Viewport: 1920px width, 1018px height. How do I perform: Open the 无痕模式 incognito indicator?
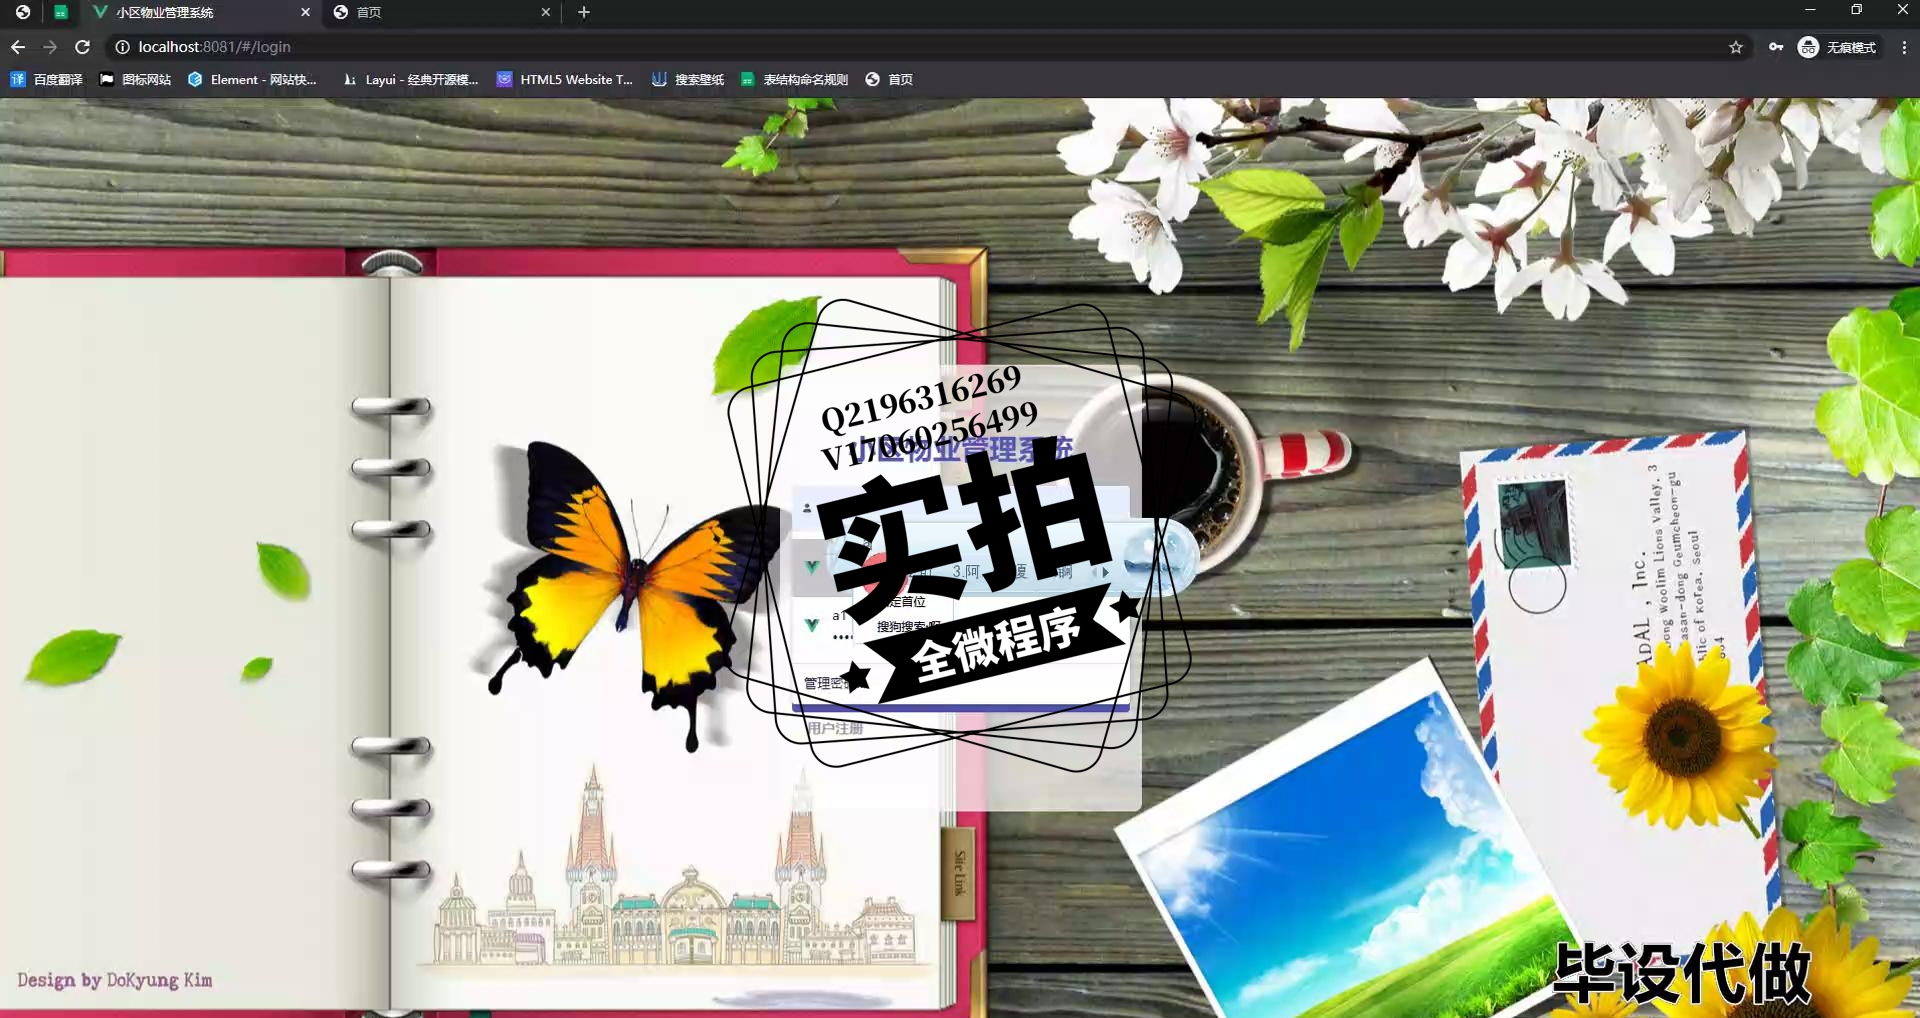[x=1837, y=47]
